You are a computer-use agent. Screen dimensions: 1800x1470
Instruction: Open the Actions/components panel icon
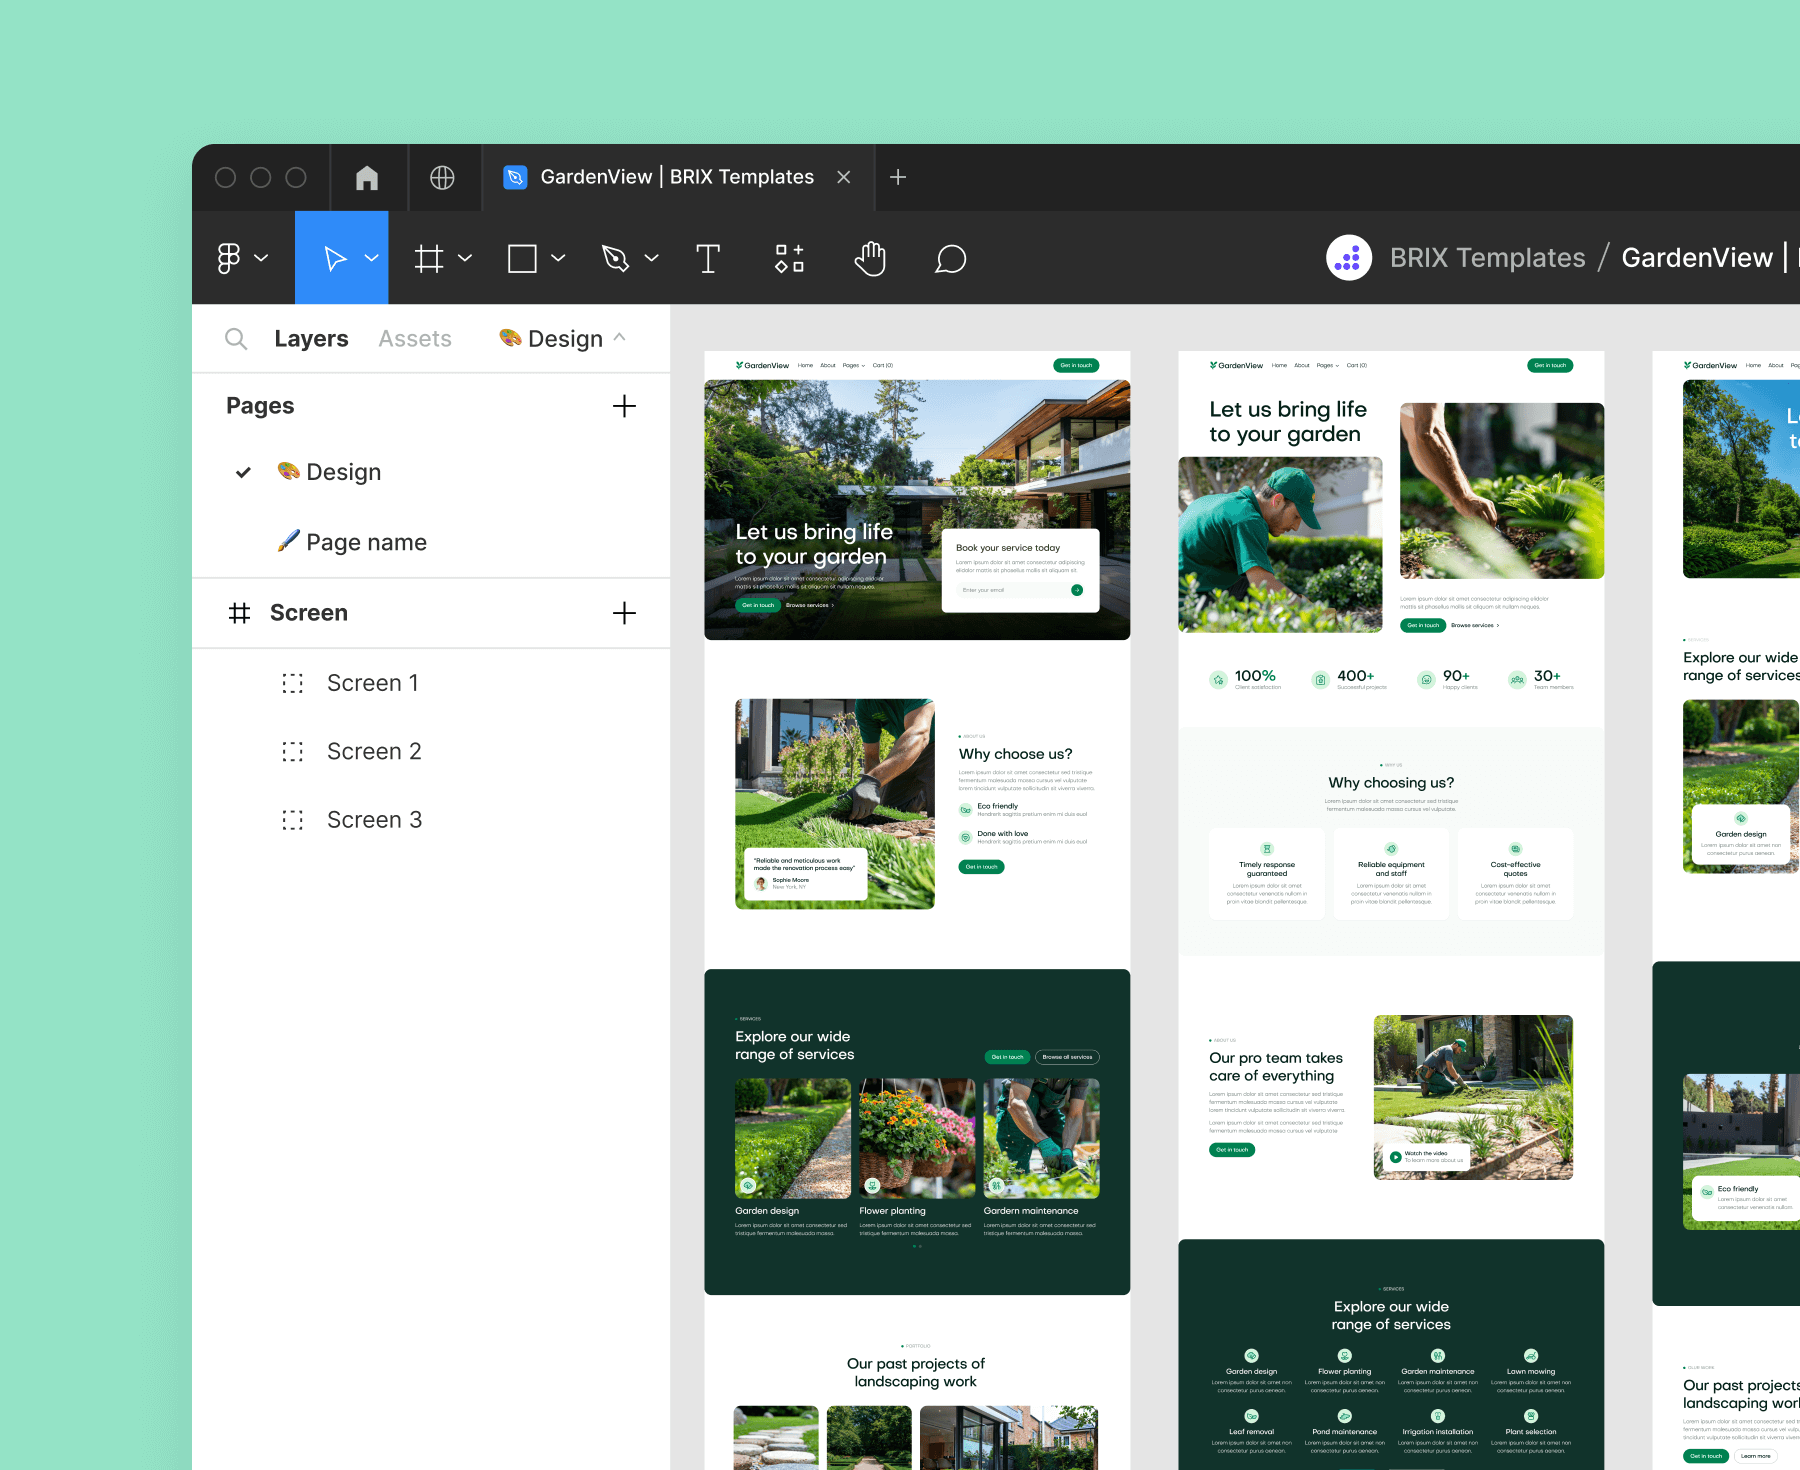tap(789, 258)
